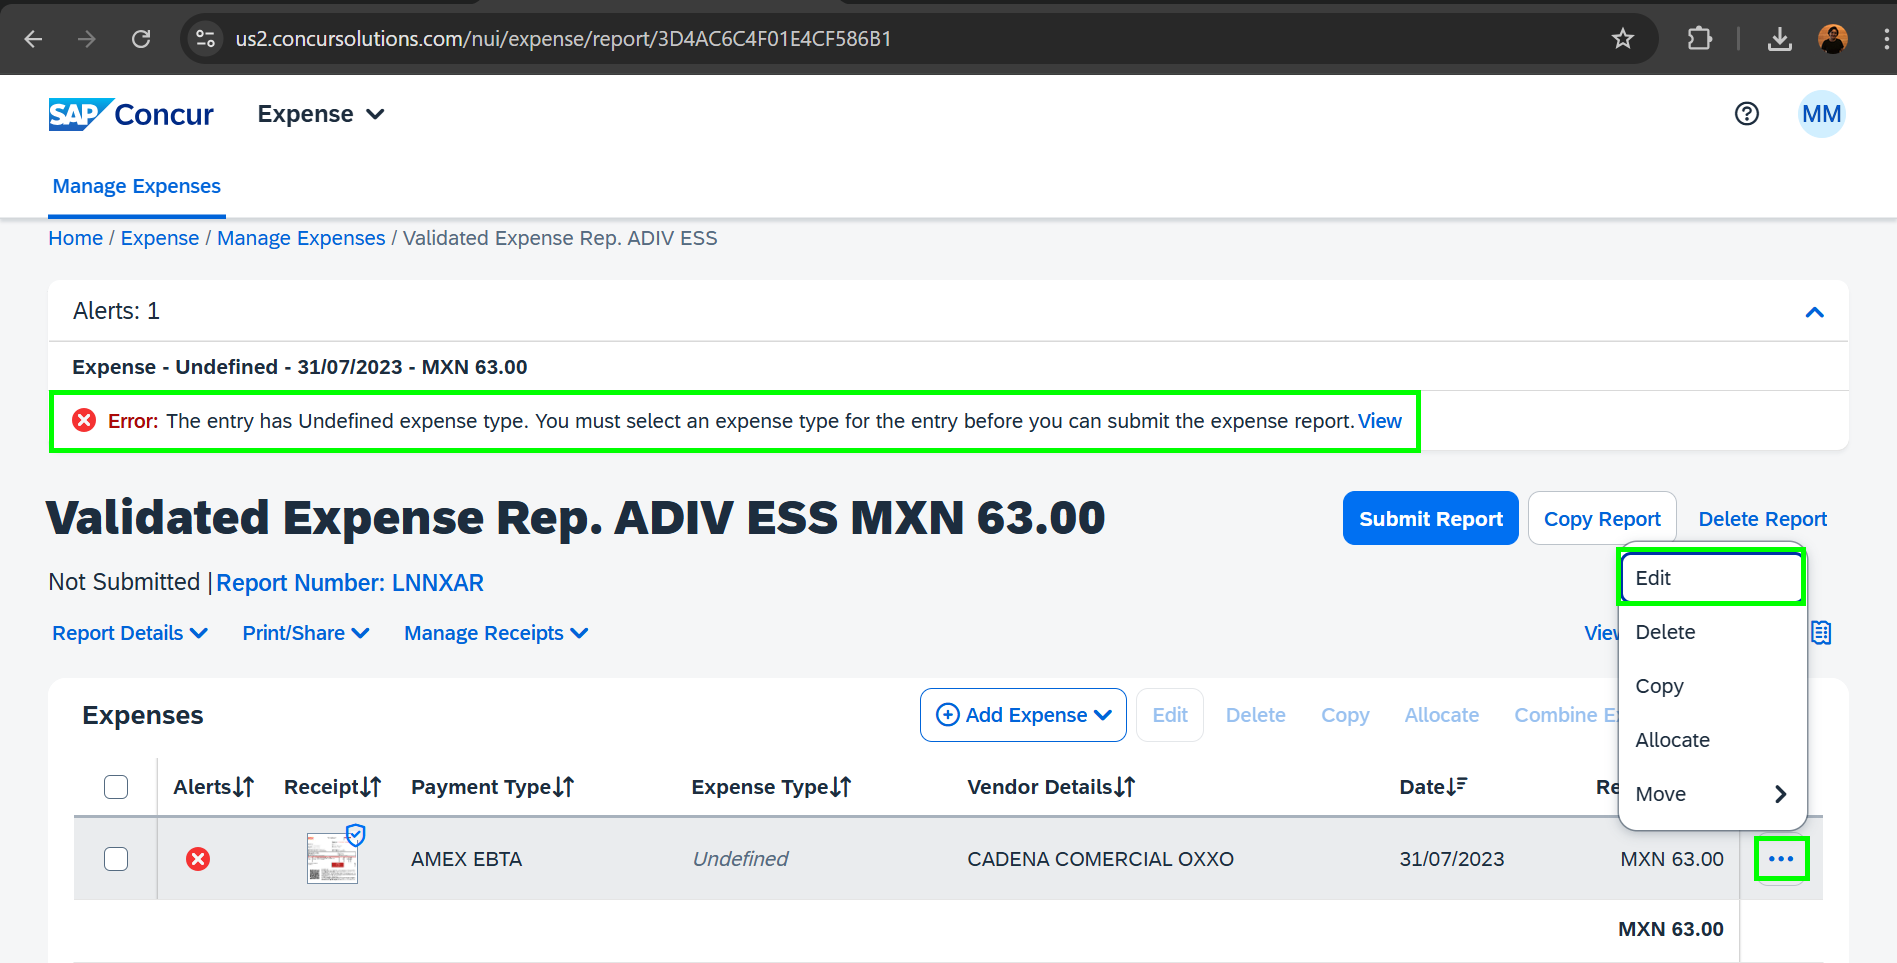Viewport: 1897px width, 963px height.
Task: Click the Edit button in Expenses toolbar
Action: [1170, 715]
